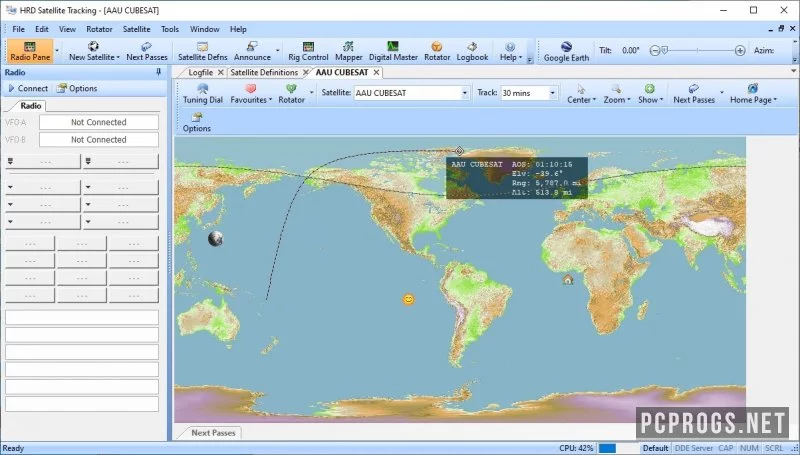Pin the Radio pane
The image size is (800, 455).
point(158,72)
